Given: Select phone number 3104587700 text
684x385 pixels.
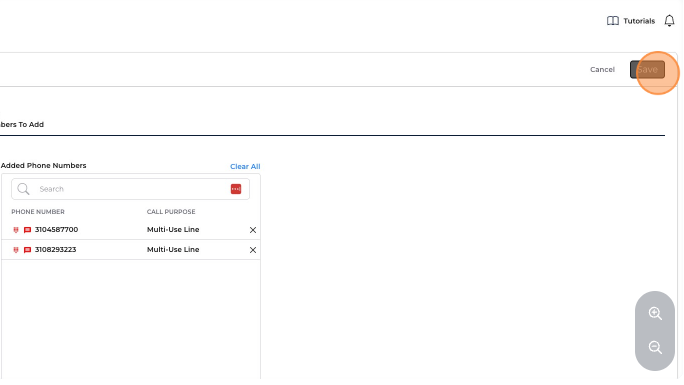Looking at the screenshot, I should (x=56, y=229).
